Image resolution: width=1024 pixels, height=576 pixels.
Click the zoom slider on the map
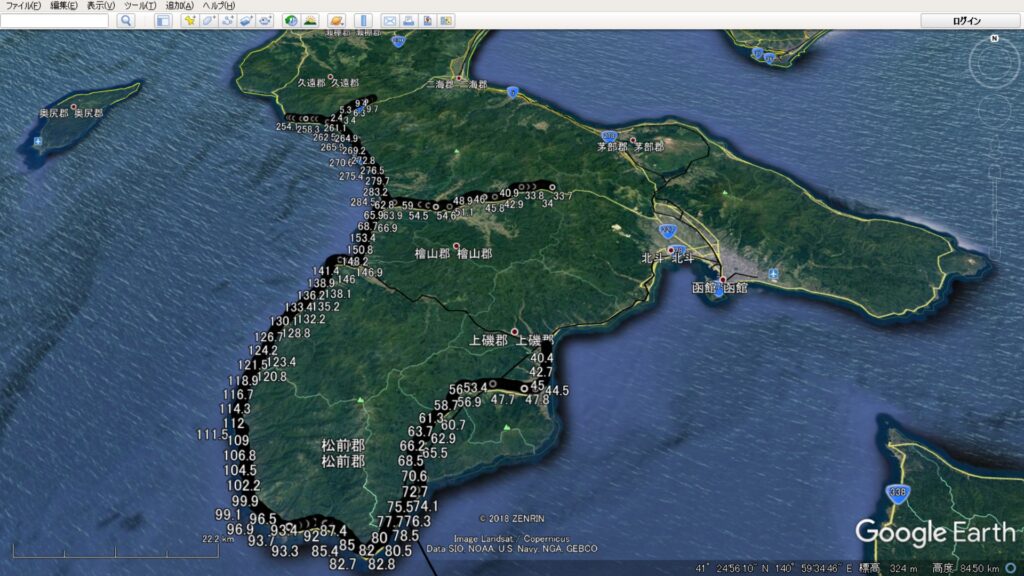click(x=994, y=200)
